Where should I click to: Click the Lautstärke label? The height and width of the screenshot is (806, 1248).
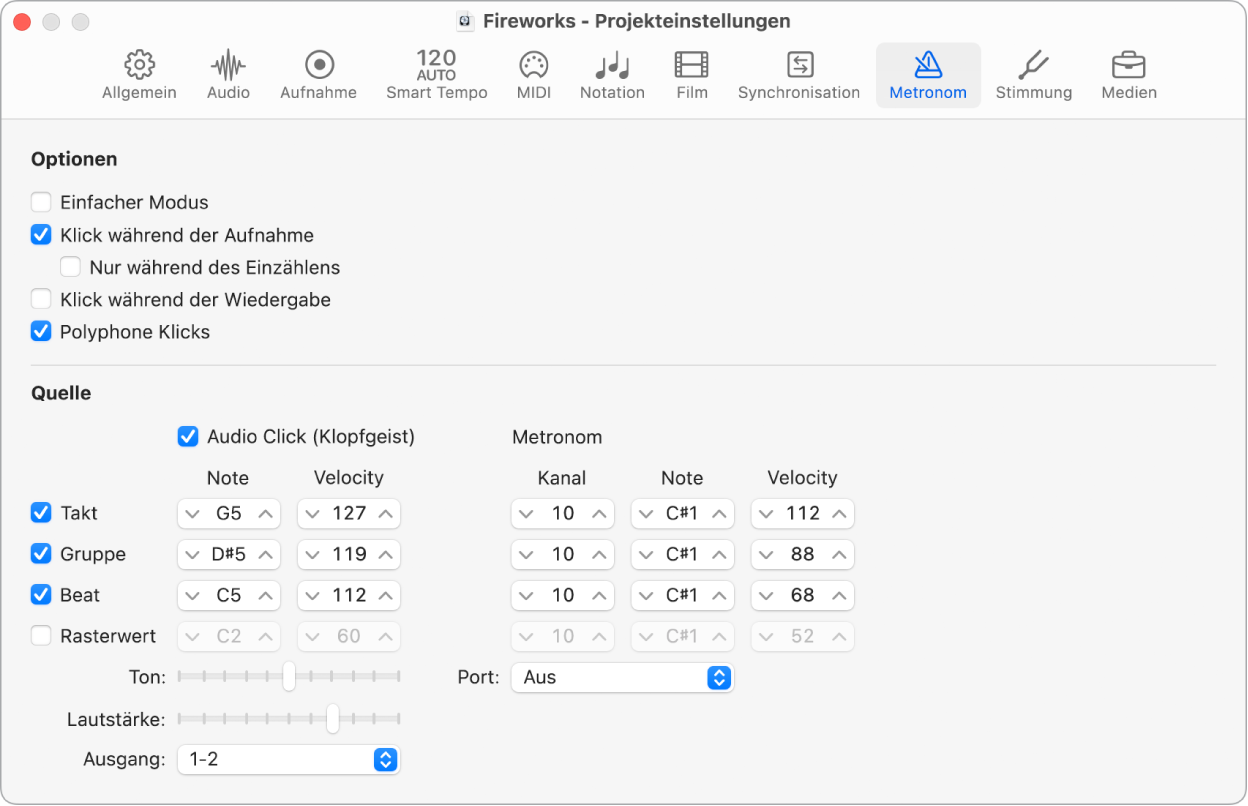[117, 718]
